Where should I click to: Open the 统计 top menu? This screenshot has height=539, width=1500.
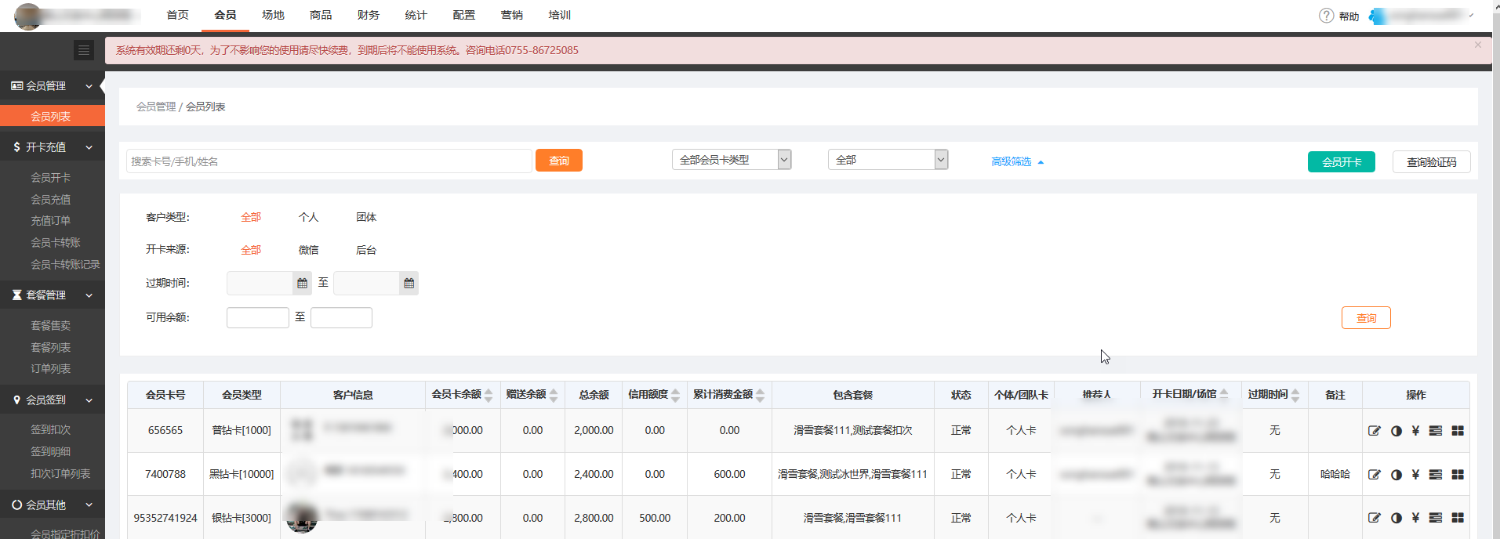coord(416,16)
